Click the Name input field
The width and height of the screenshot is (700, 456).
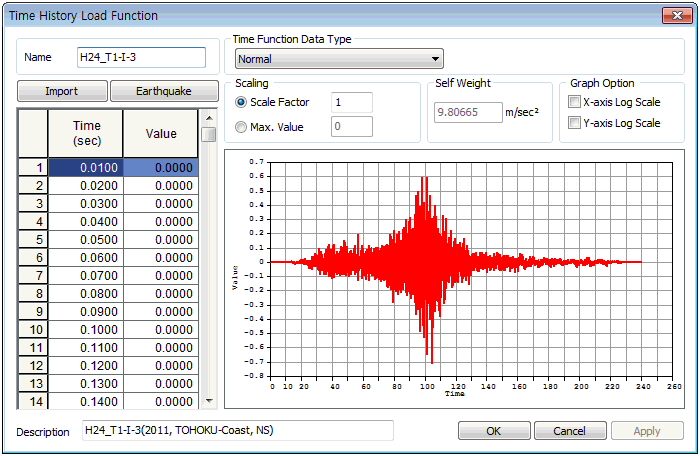tap(141, 58)
